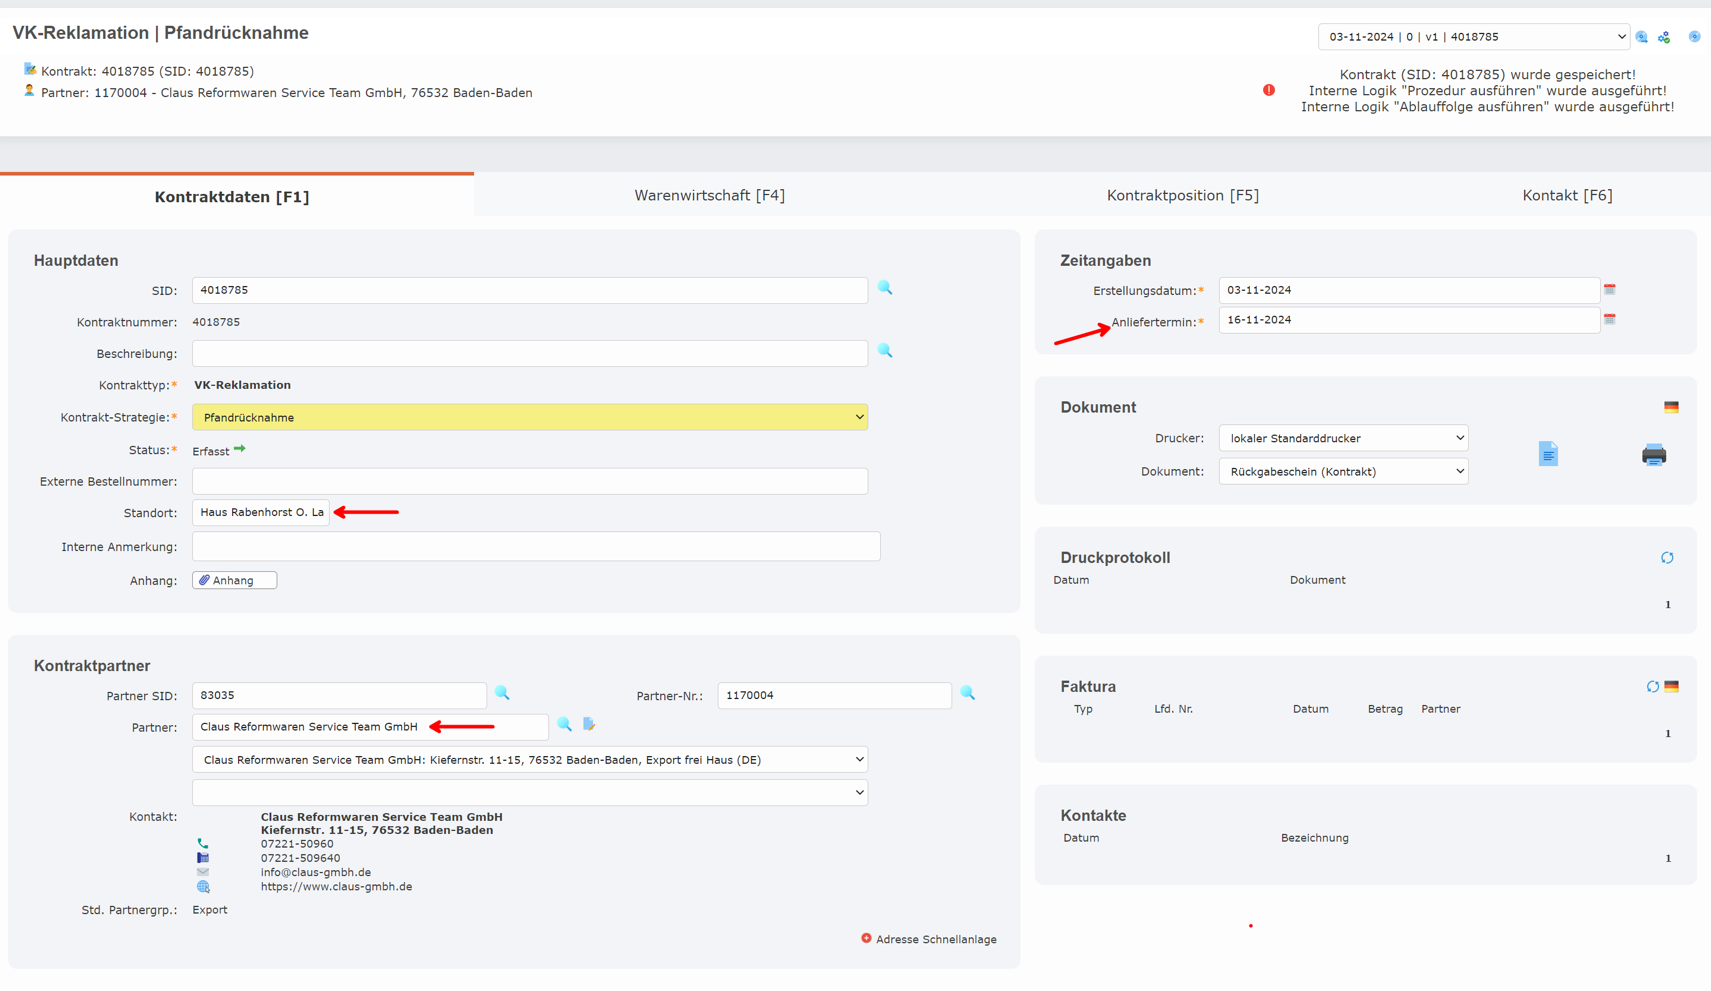The height and width of the screenshot is (991, 1711).
Task: Click the search icon beside Partner-Nr.
Action: pyautogui.click(x=967, y=693)
